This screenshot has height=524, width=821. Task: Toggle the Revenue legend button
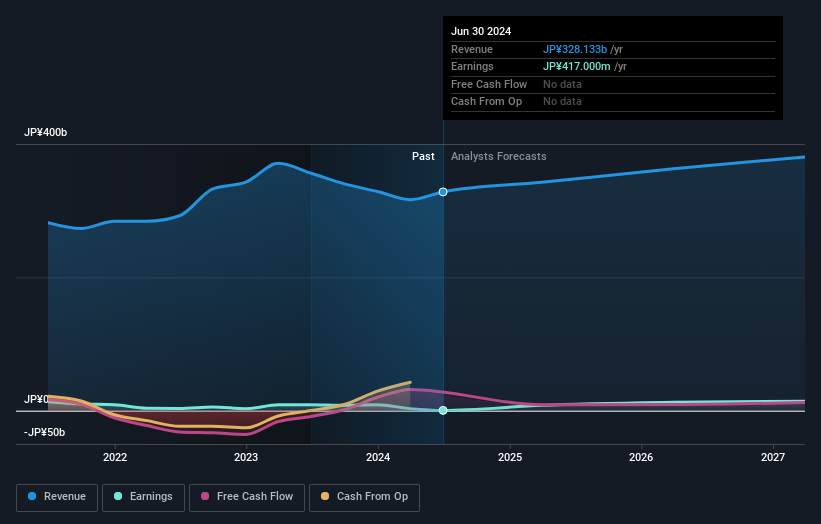coord(57,497)
